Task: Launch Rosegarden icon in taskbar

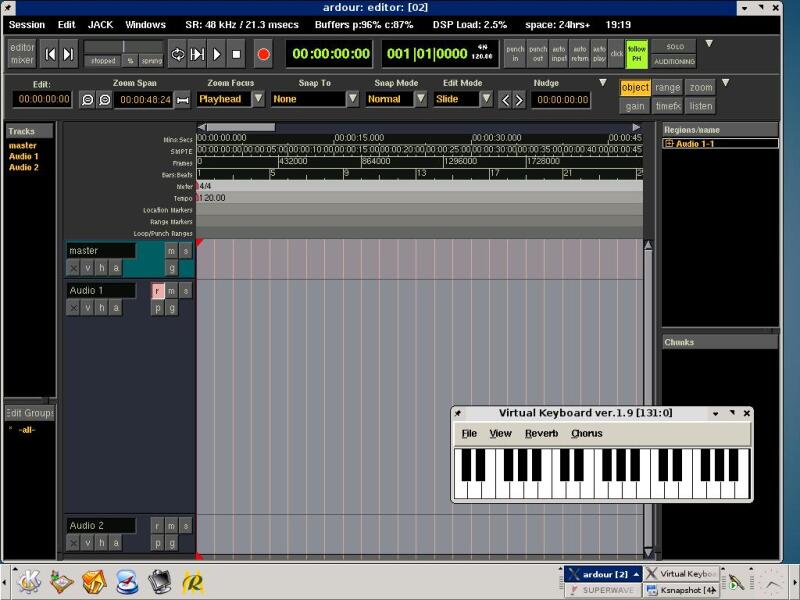Action: [x=193, y=582]
